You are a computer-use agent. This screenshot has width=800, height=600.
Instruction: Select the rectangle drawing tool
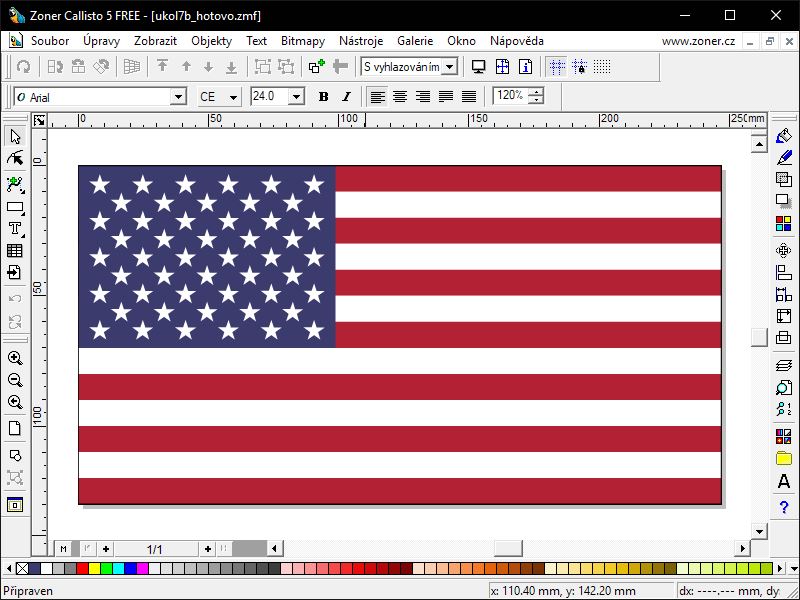(x=15, y=207)
